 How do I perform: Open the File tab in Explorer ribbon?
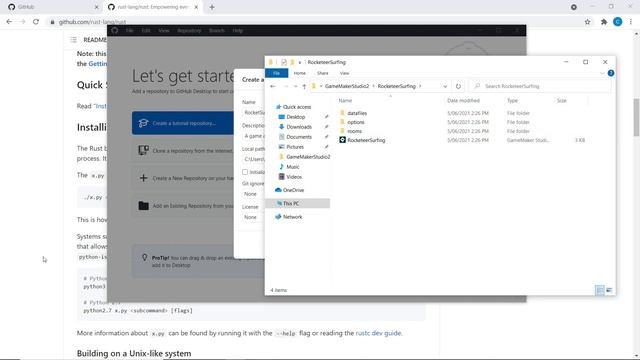276,73
